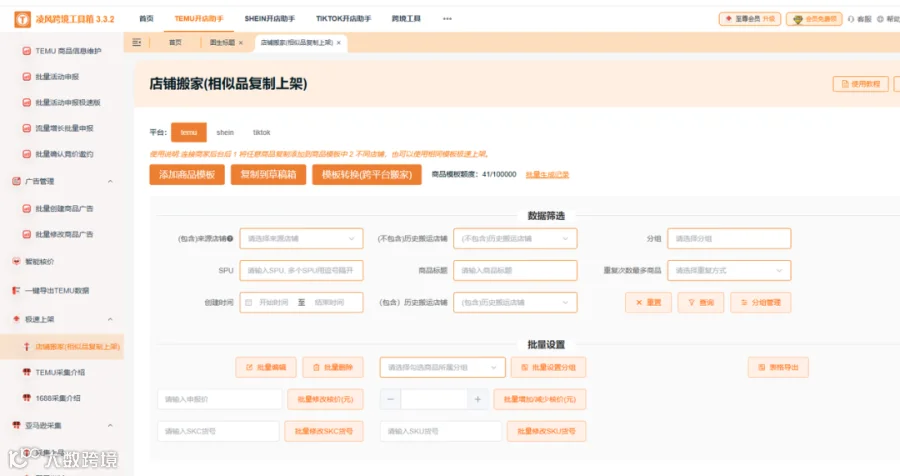This screenshot has width=900, height=476.
Task: Click the trophy icon in membership button
Action: pos(798,19)
